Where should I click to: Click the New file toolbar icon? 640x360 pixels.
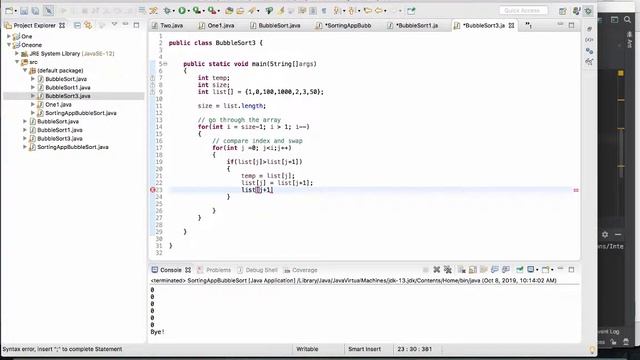point(9,11)
